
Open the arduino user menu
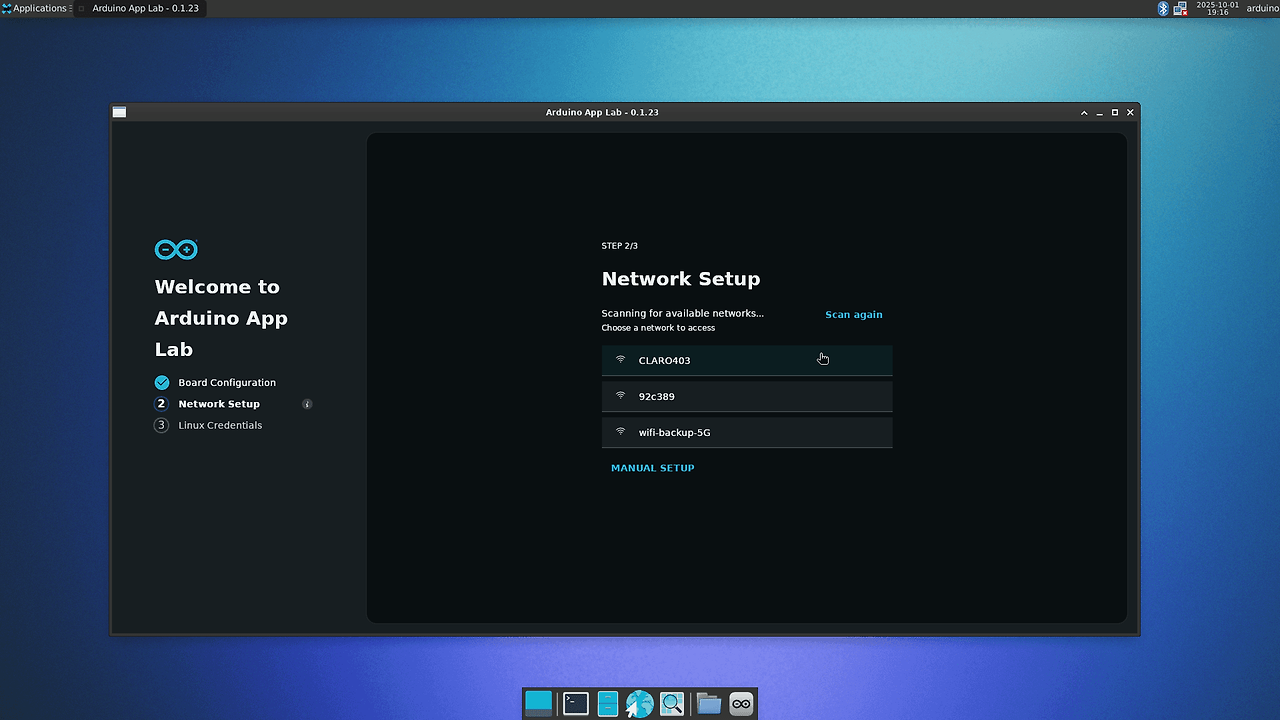[1262, 8]
